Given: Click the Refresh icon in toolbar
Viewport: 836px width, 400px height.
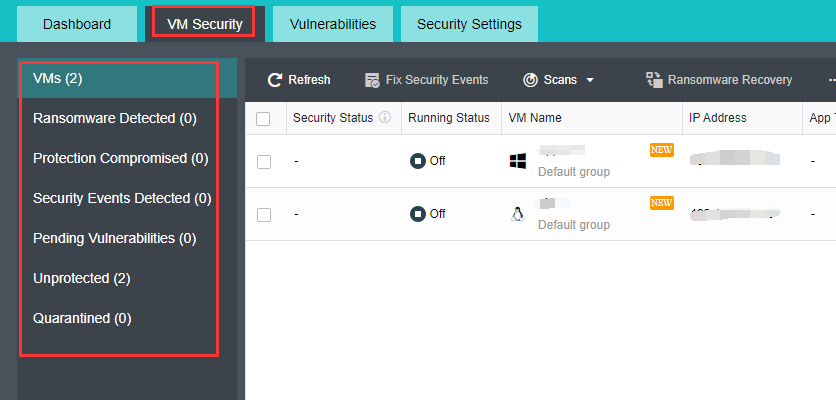Looking at the screenshot, I should pyautogui.click(x=275, y=80).
